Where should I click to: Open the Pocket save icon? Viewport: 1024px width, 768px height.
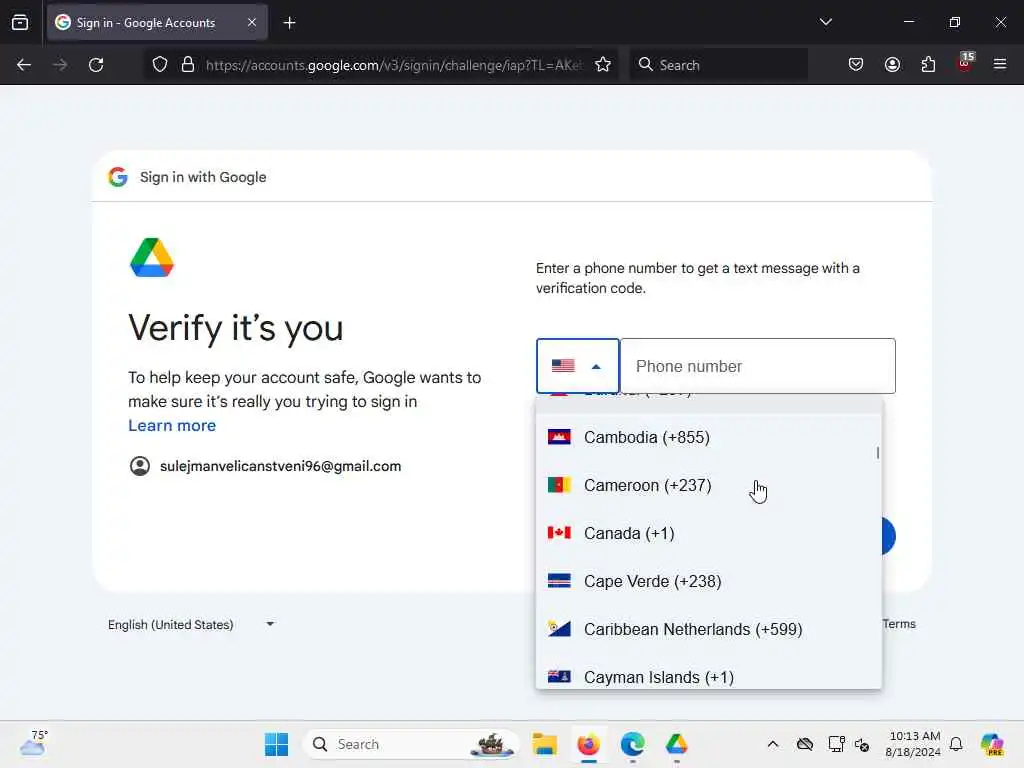tap(856, 65)
